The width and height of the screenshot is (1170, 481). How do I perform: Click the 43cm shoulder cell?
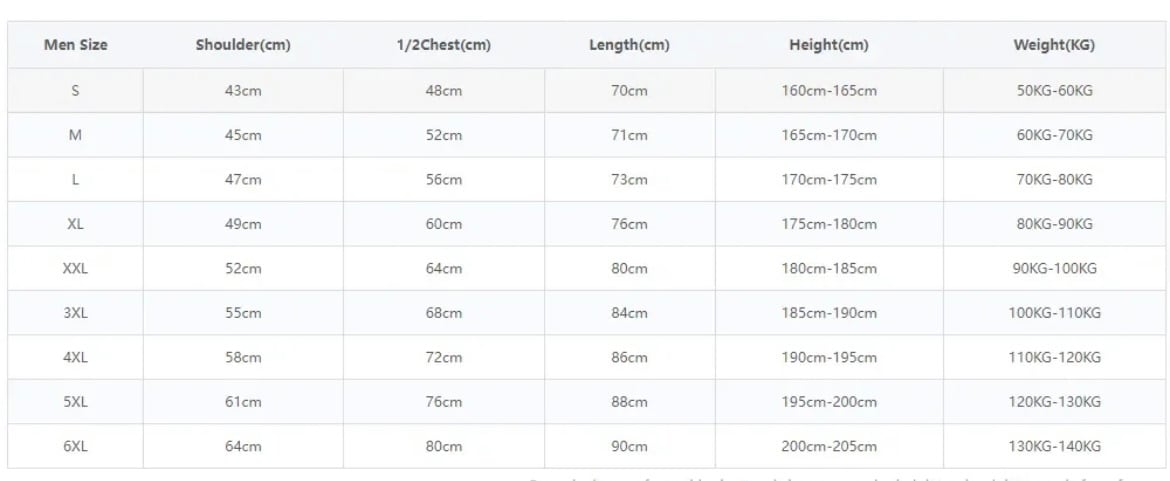(x=243, y=91)
